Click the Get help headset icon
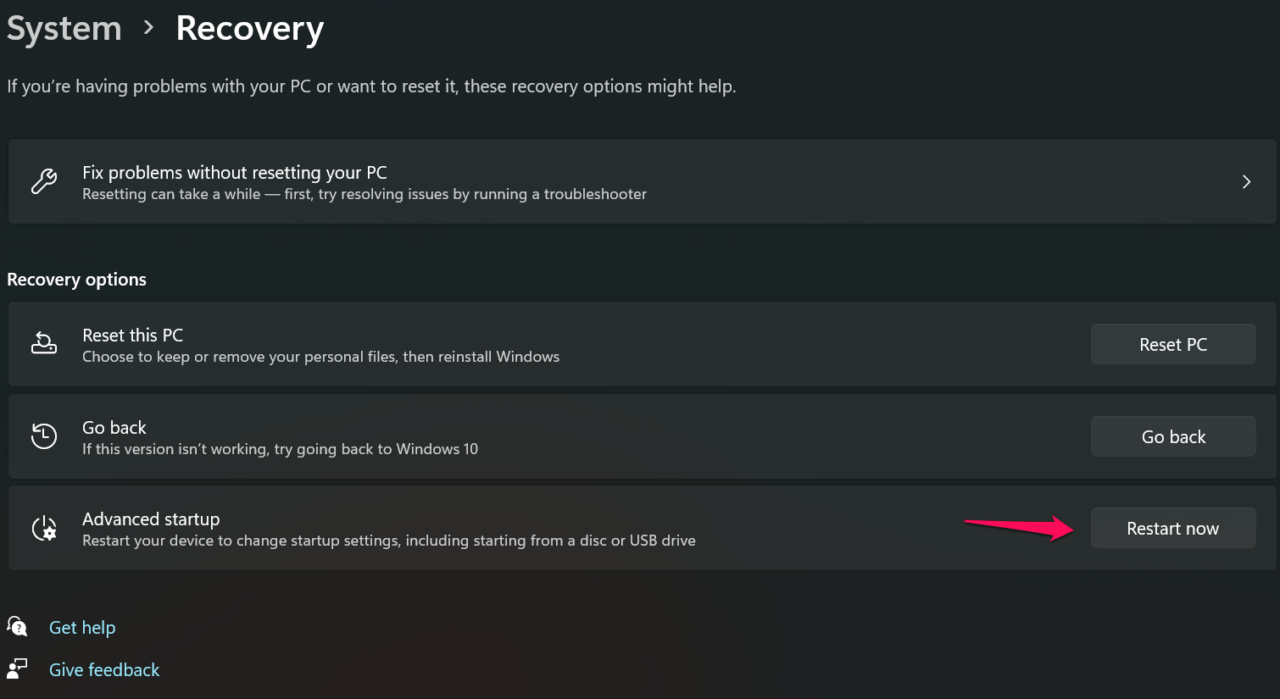 tap(17, 627)
